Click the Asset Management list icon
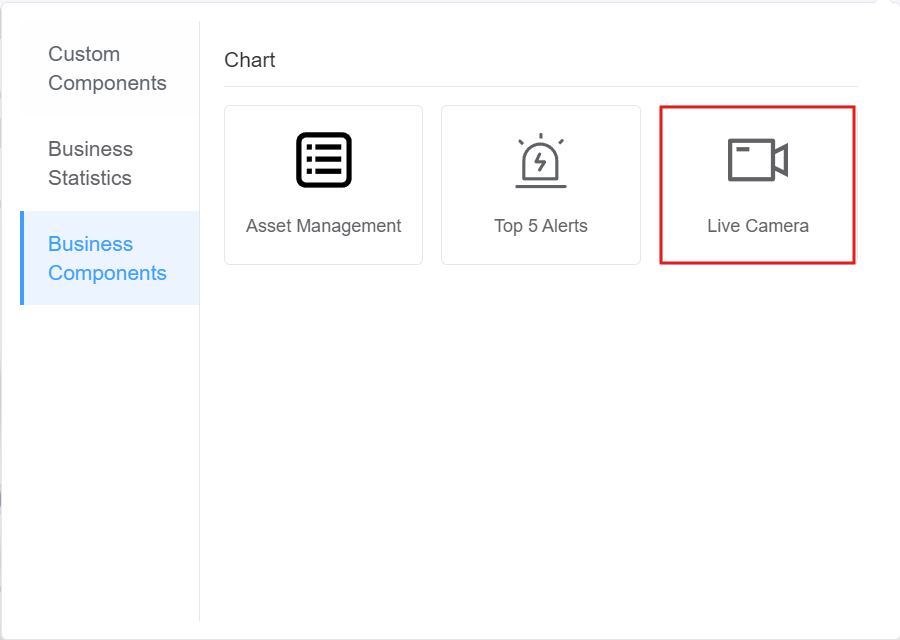 click(x=324, y=160)
